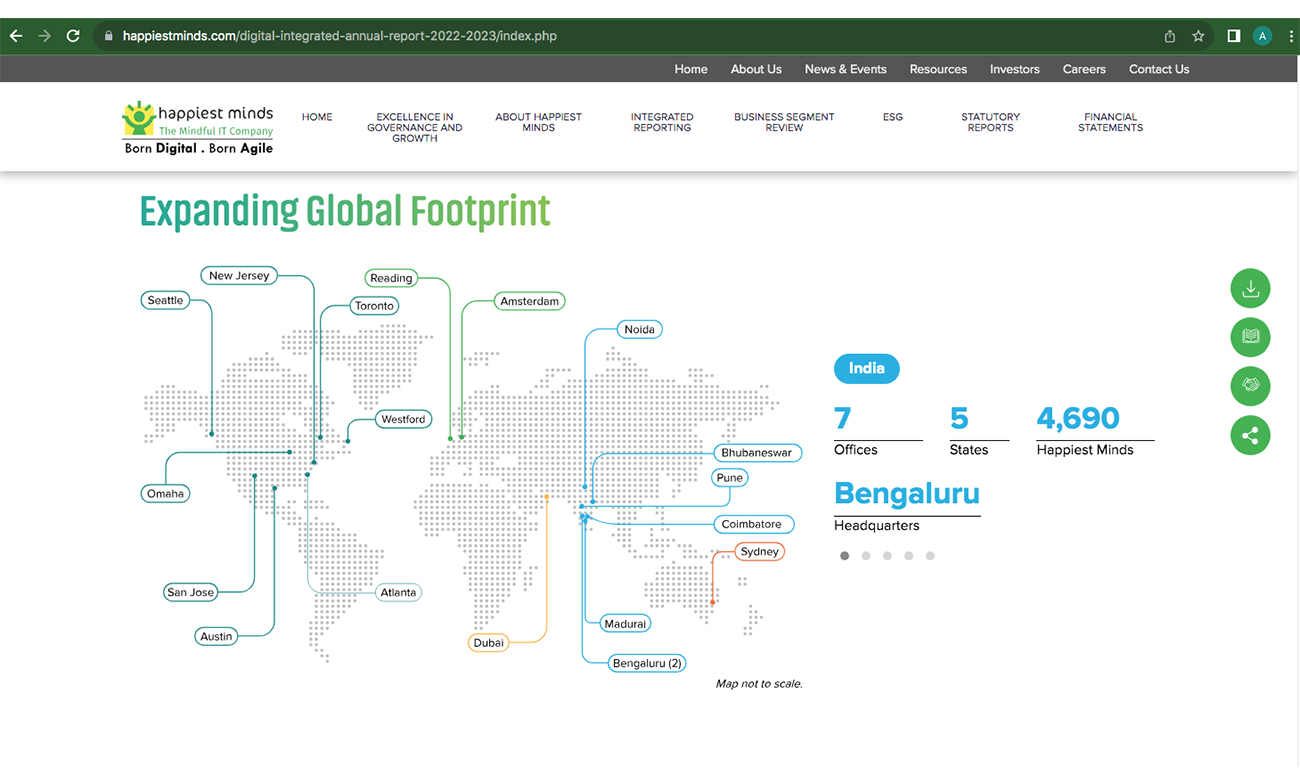This screenshot has width=1300, height=784.
Task: Open the Investors link
Action: 1015,69
